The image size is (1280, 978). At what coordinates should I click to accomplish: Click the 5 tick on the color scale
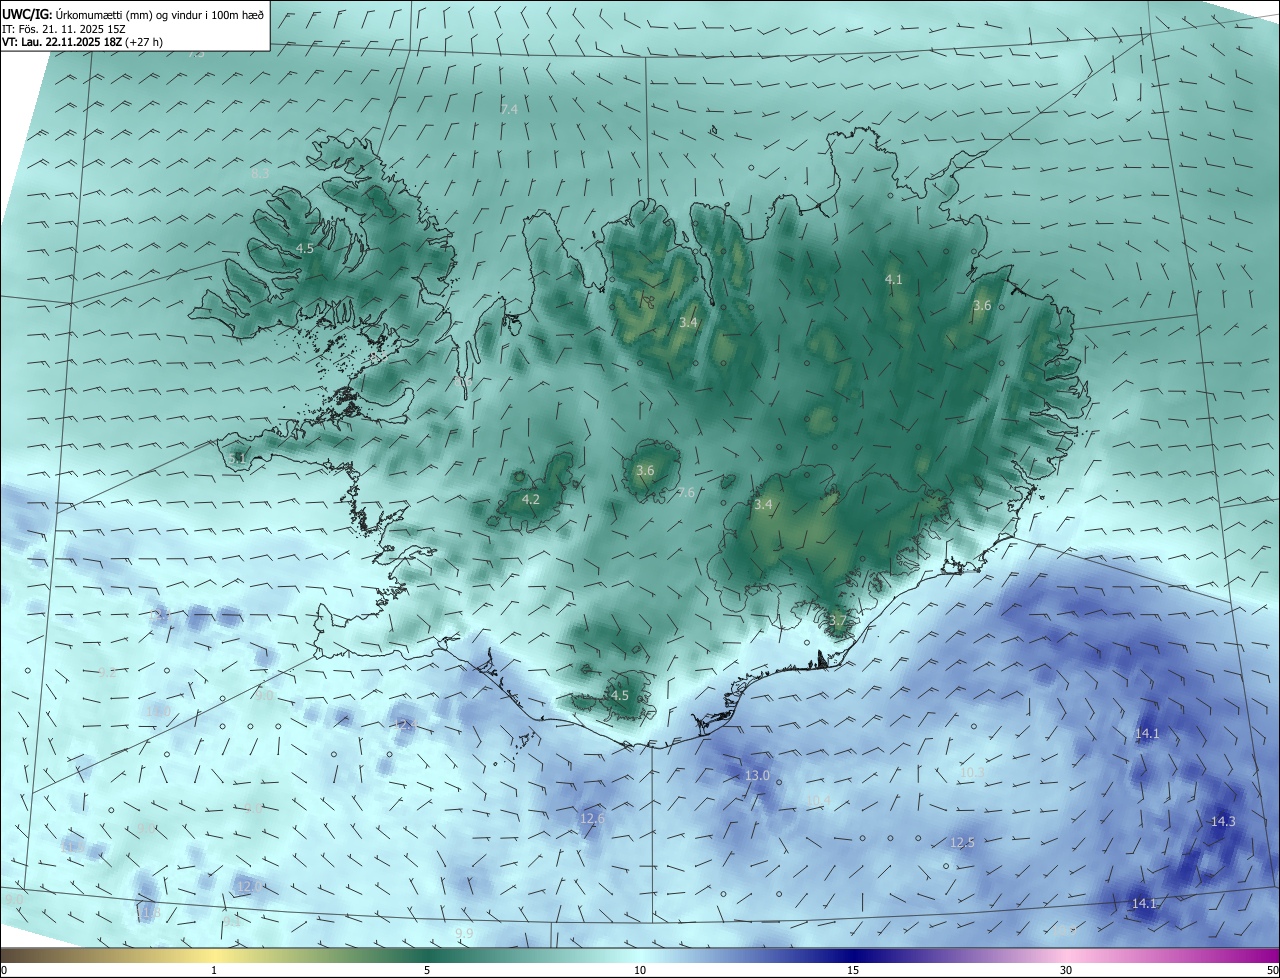pos(427,970)
